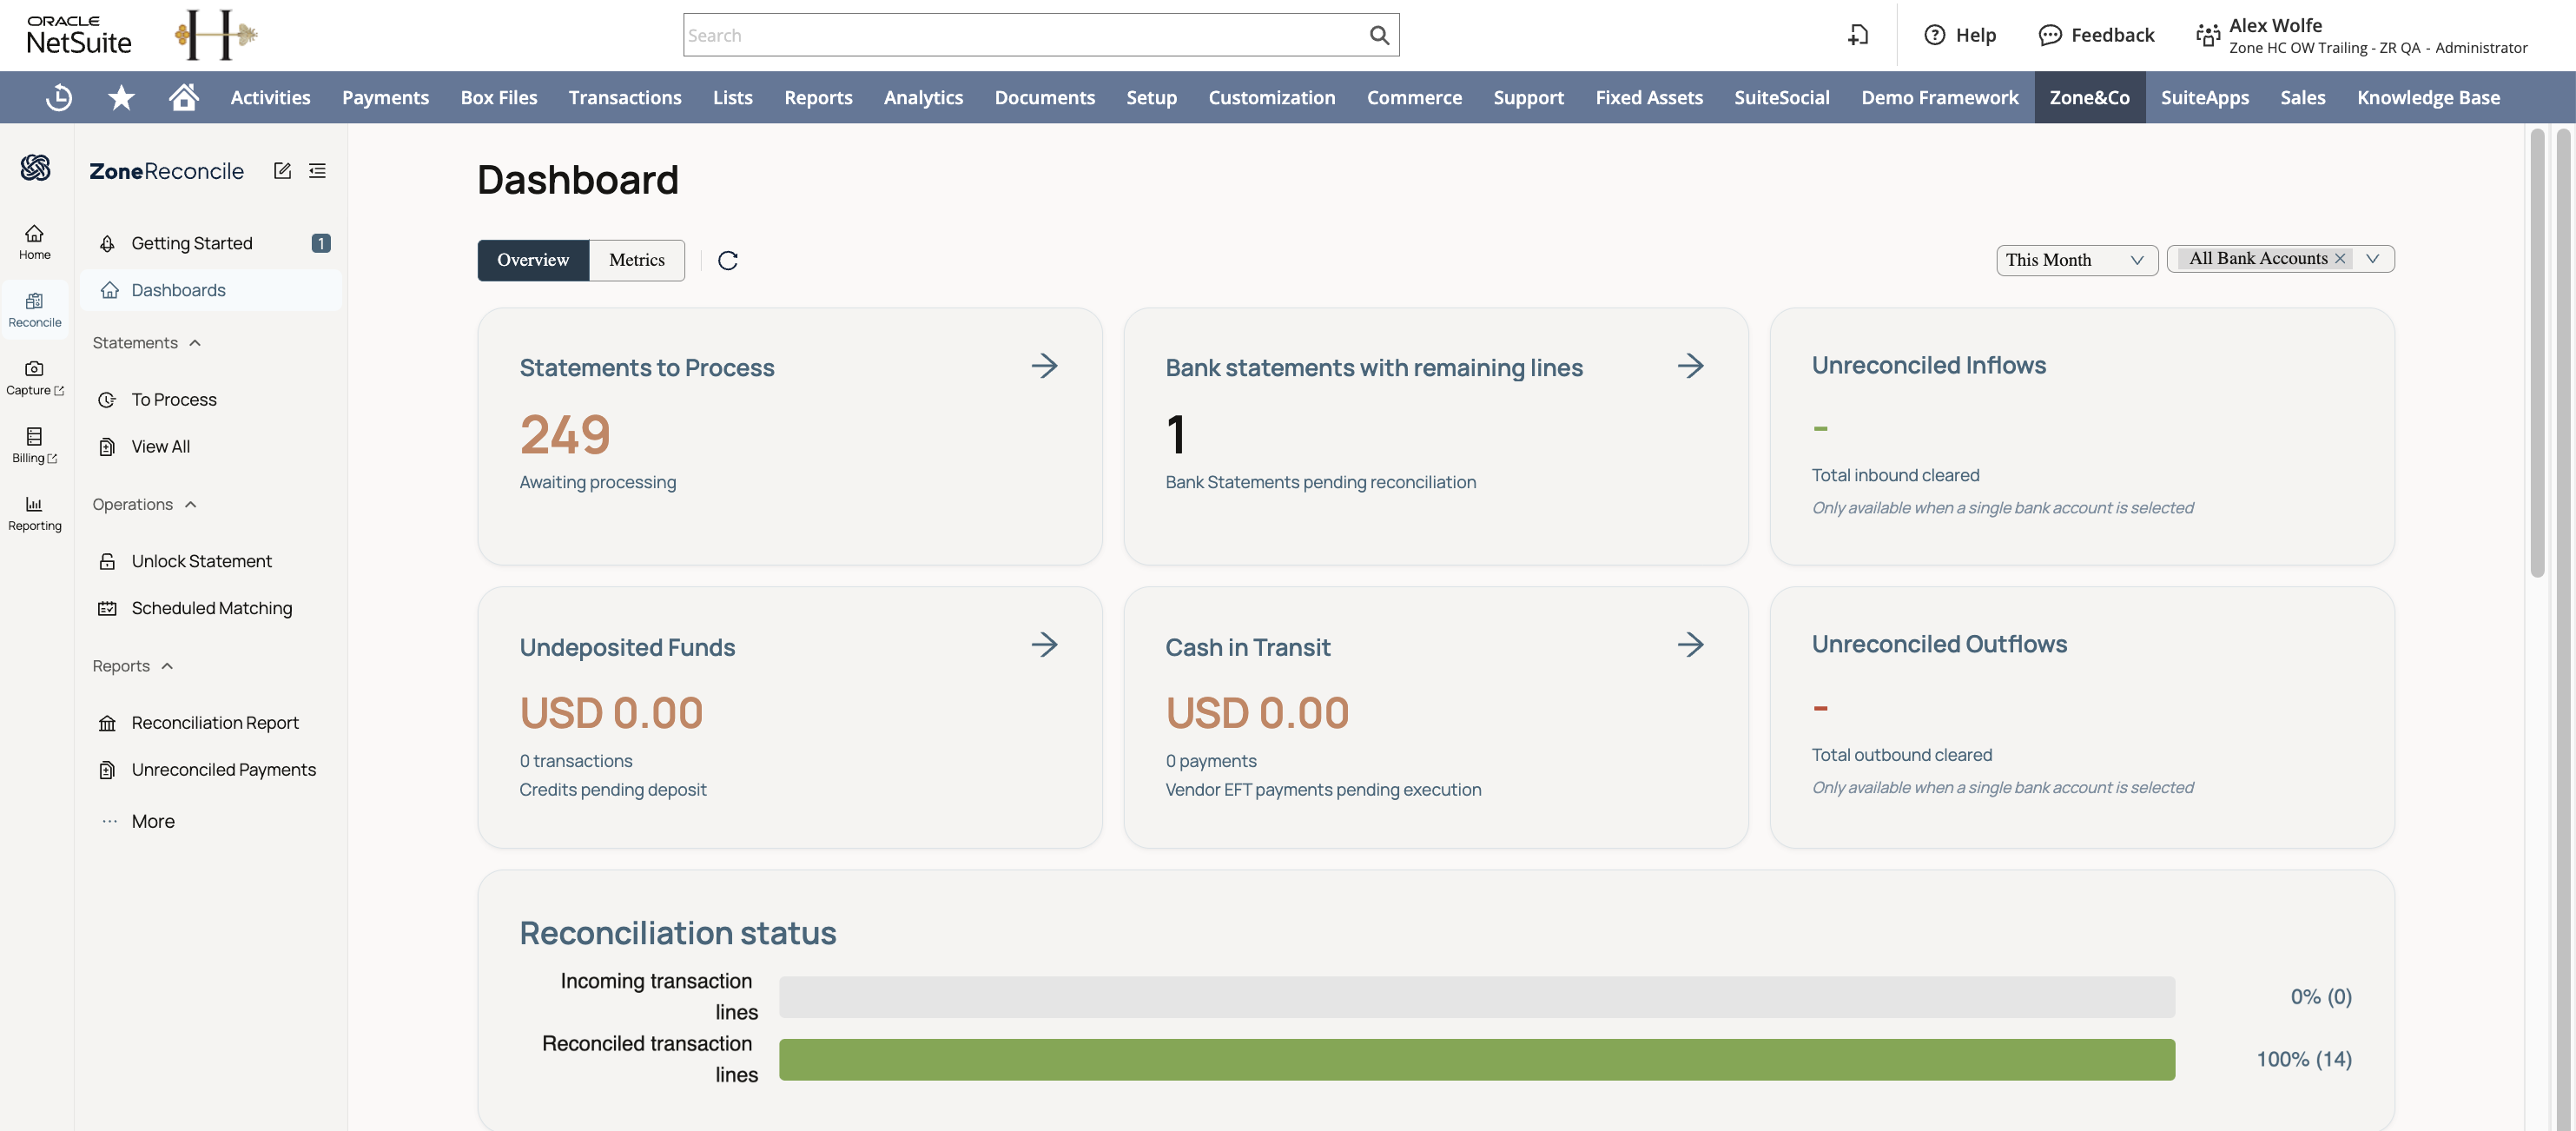Open the Undeposited Funds arrow
2576x1131 pixels.
[x=1044, y=645]
